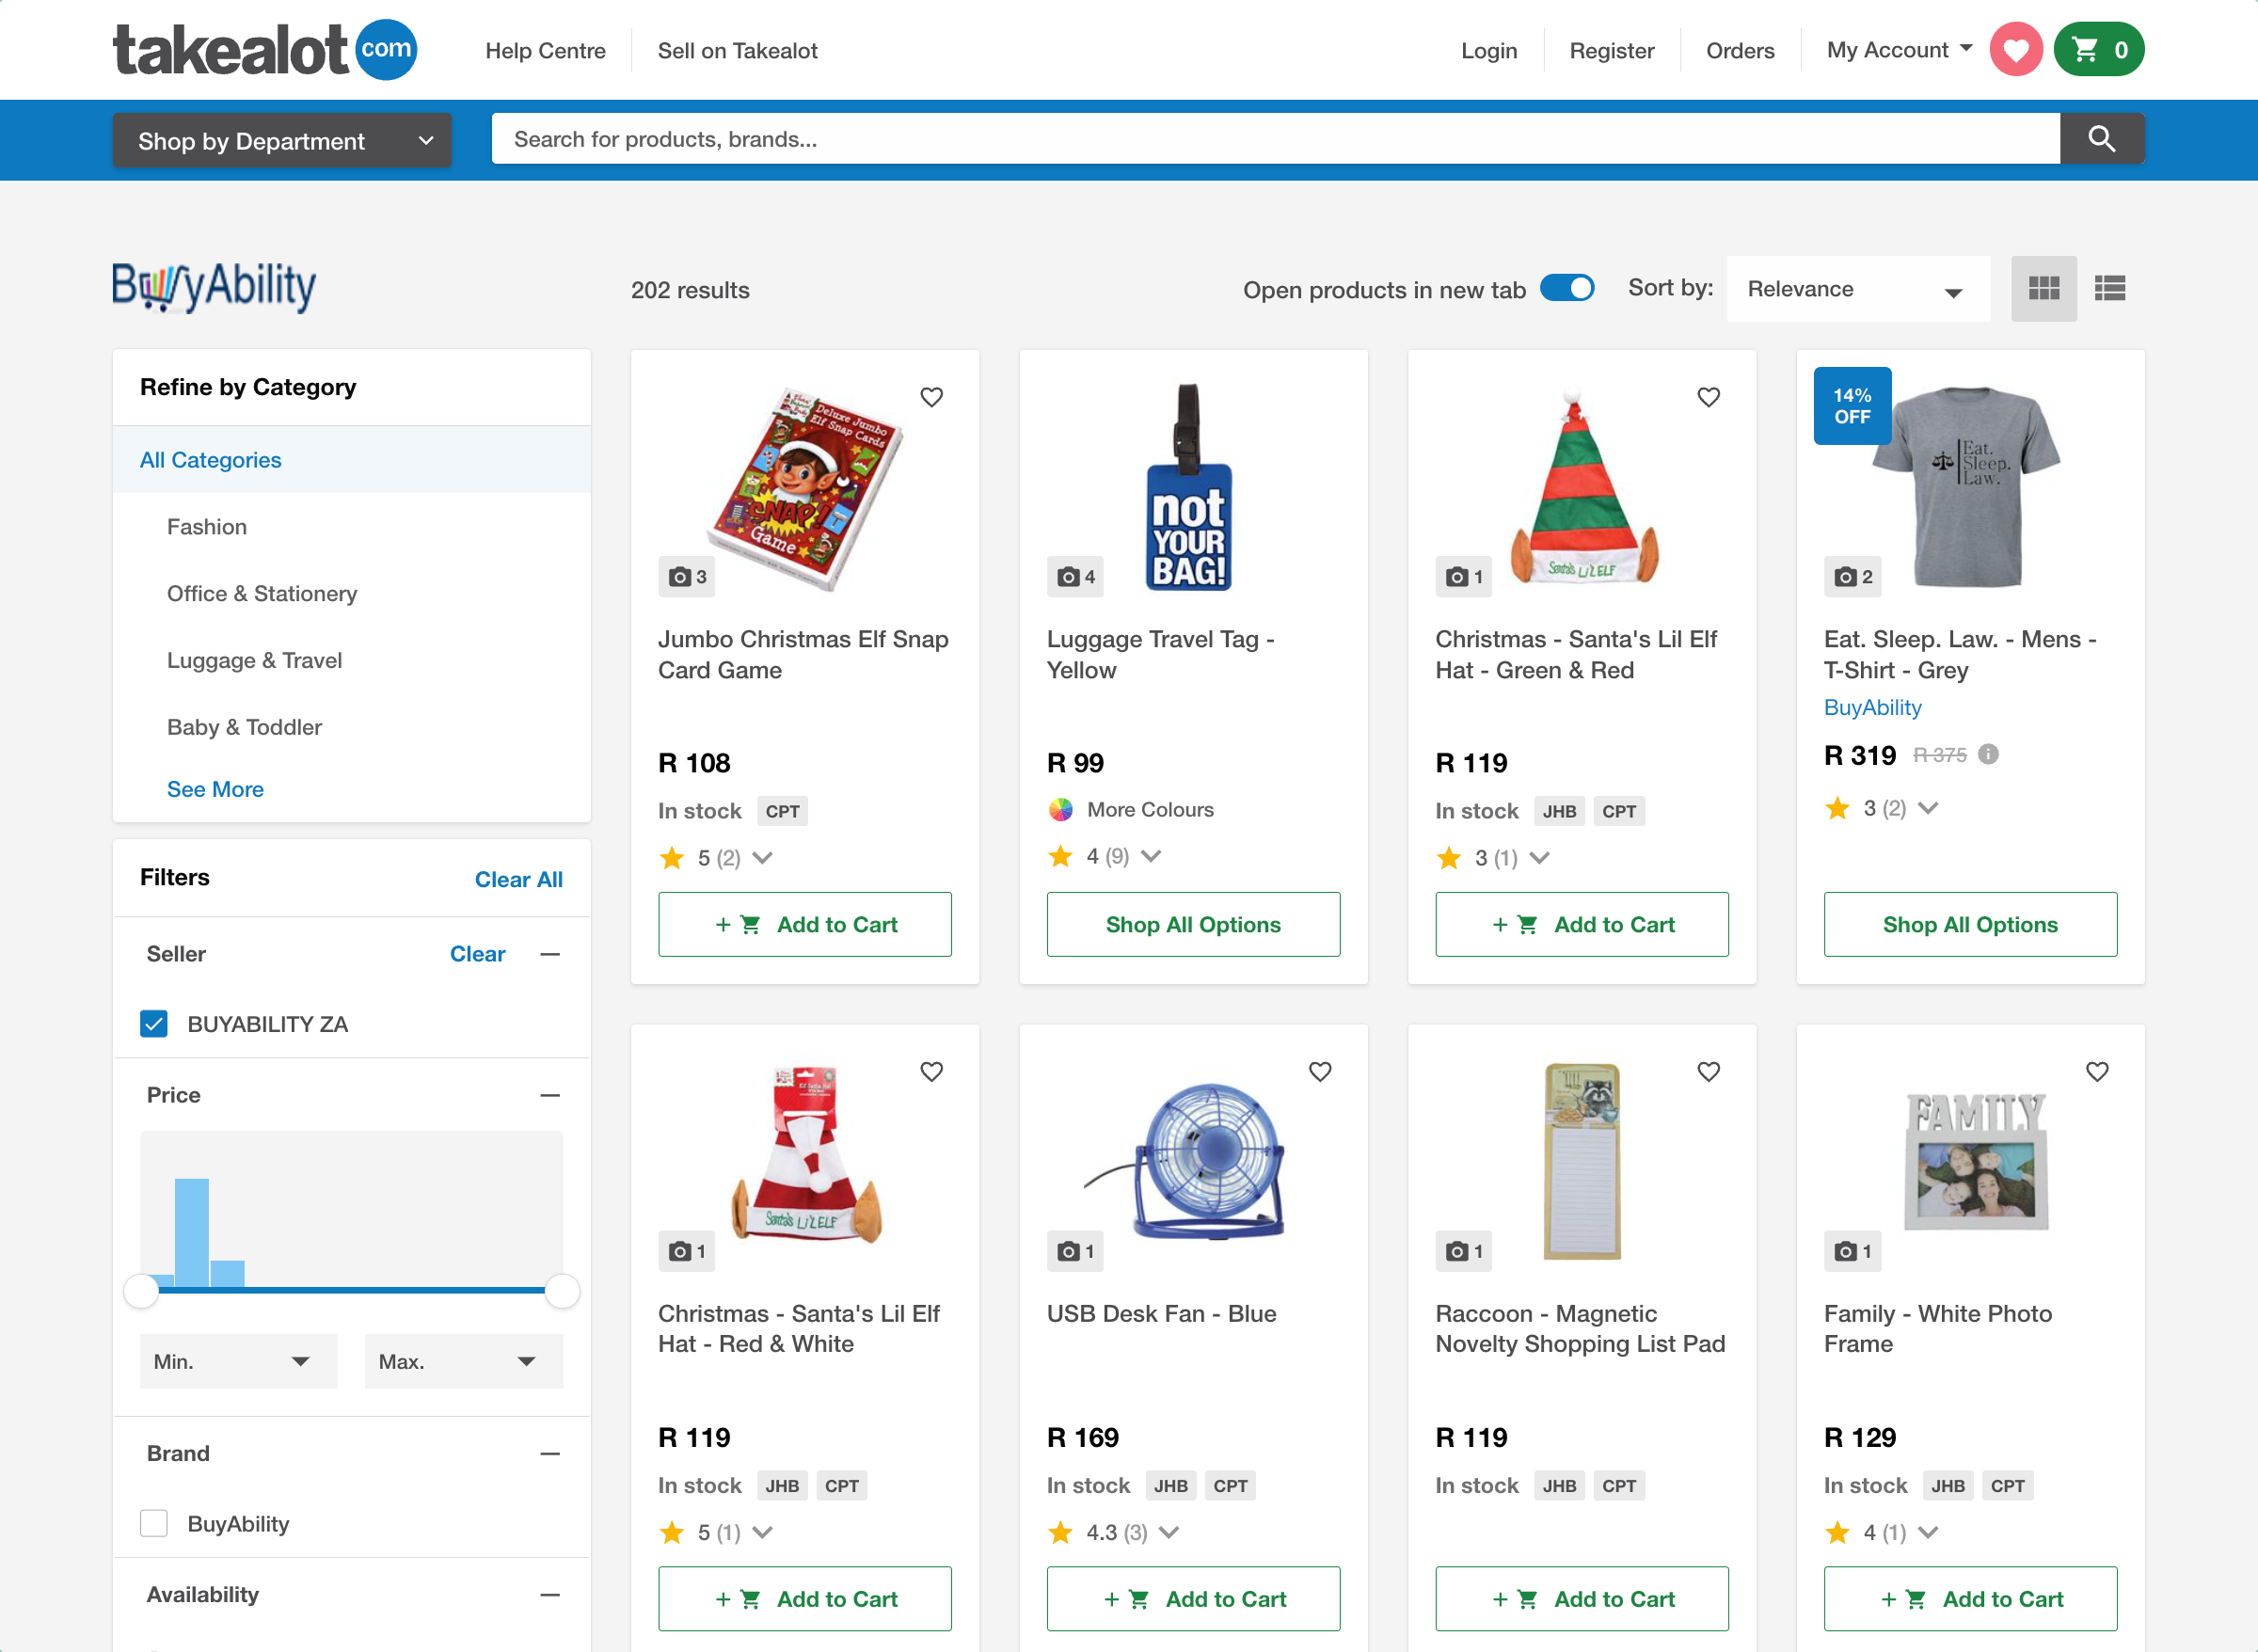Screen dimensions: 2258x1652
Task: Click the search magnifier button
Action: (x=2101, y=139)
